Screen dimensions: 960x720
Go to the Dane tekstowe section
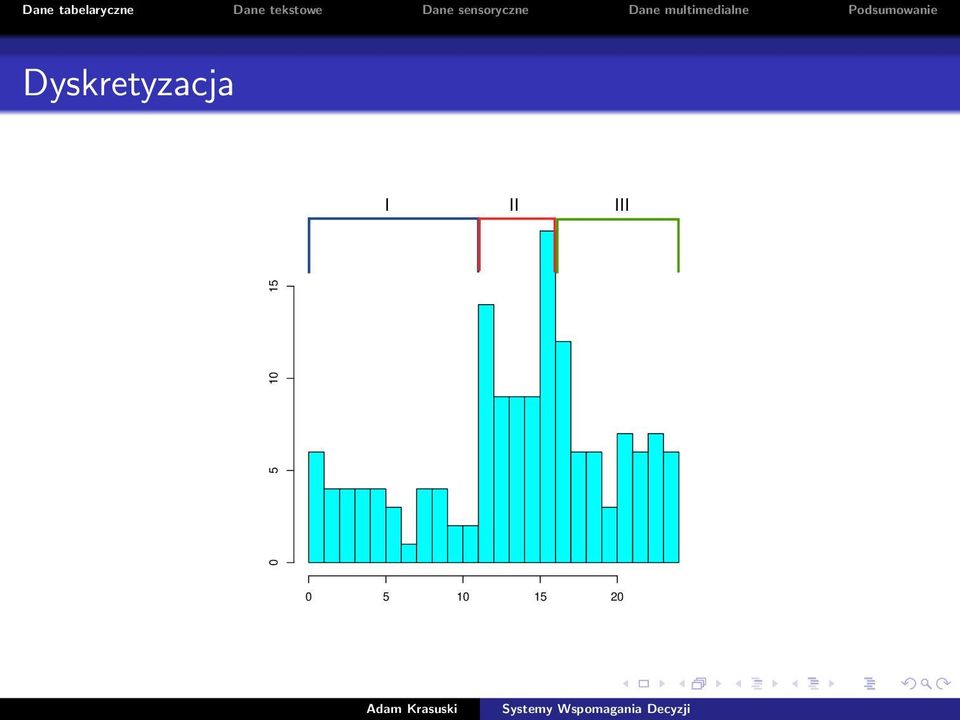point(277,10)
